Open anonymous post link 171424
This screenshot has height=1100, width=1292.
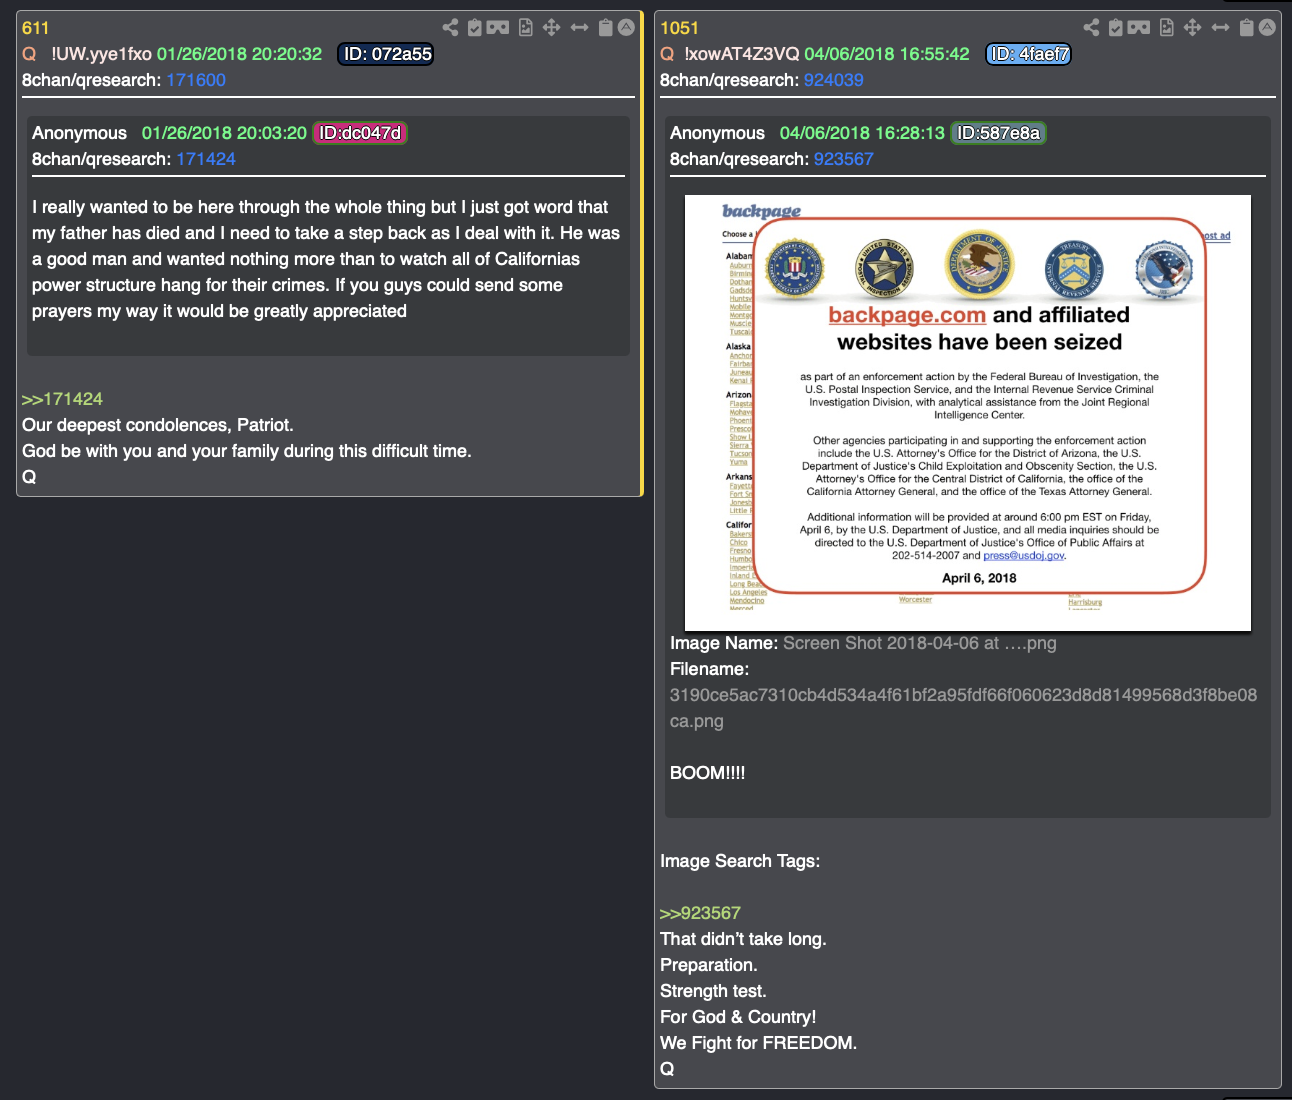click(206, 159)
